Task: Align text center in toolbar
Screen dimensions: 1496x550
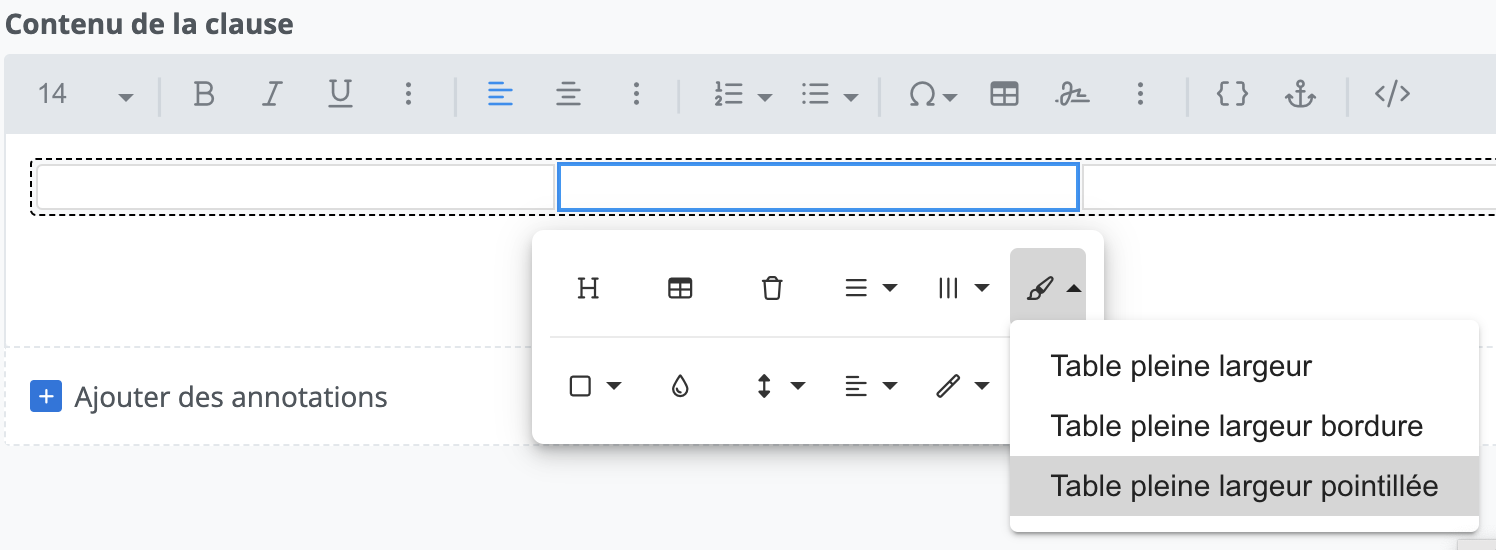Action: [x=568, y=95]
